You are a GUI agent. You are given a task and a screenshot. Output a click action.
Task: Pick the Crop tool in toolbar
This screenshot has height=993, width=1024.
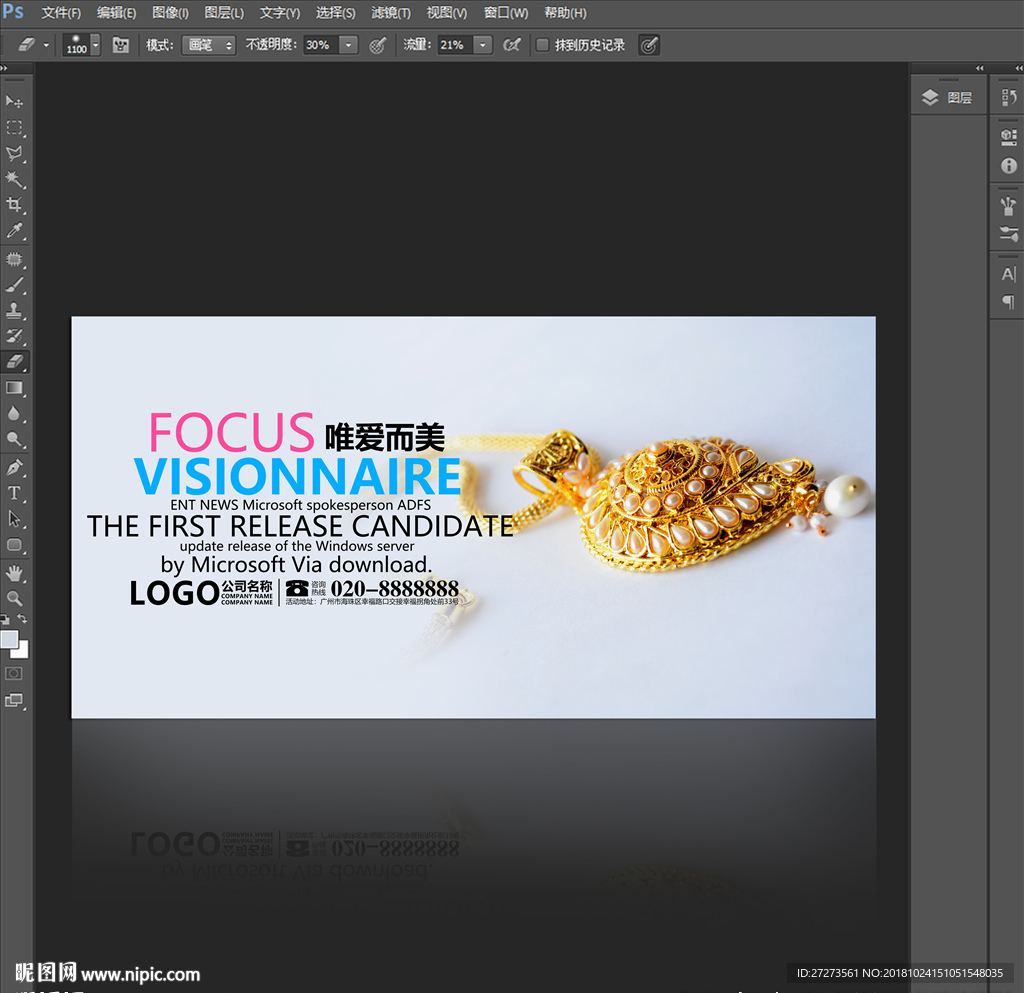[x=14, y=205]
